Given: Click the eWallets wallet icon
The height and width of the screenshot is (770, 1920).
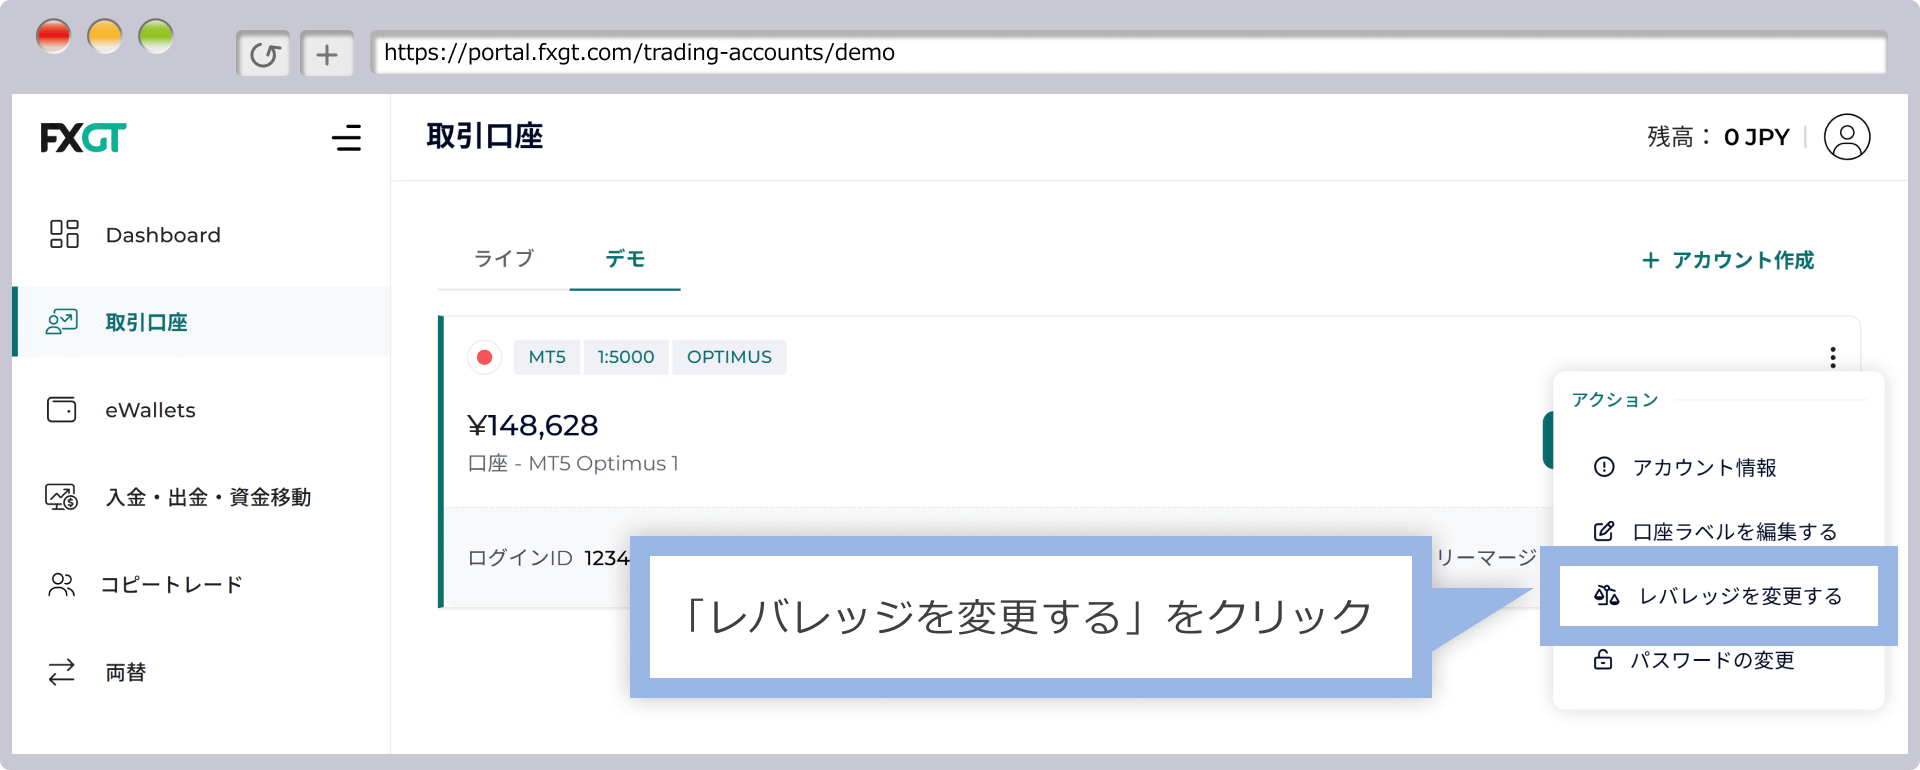Looking at the screenshot, I should [62, 410].
